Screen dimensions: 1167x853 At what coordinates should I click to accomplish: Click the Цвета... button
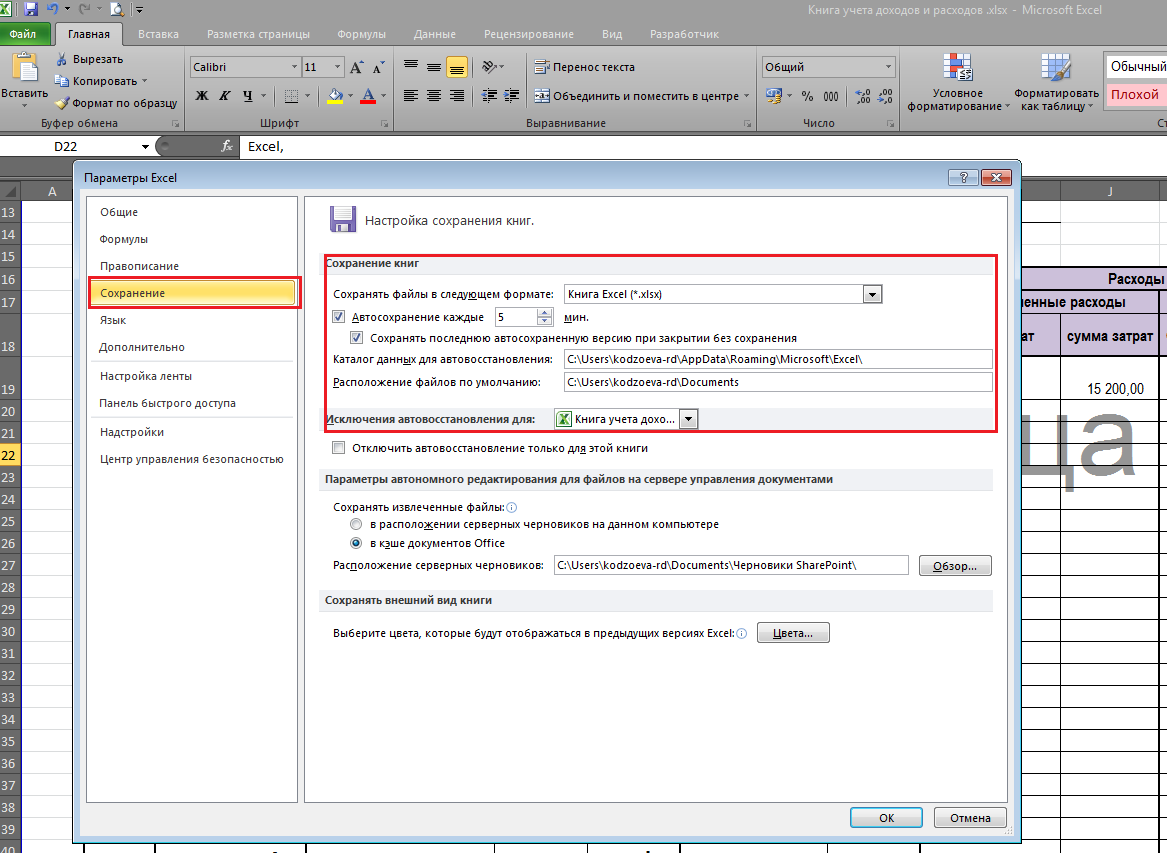tap(793, 633)
